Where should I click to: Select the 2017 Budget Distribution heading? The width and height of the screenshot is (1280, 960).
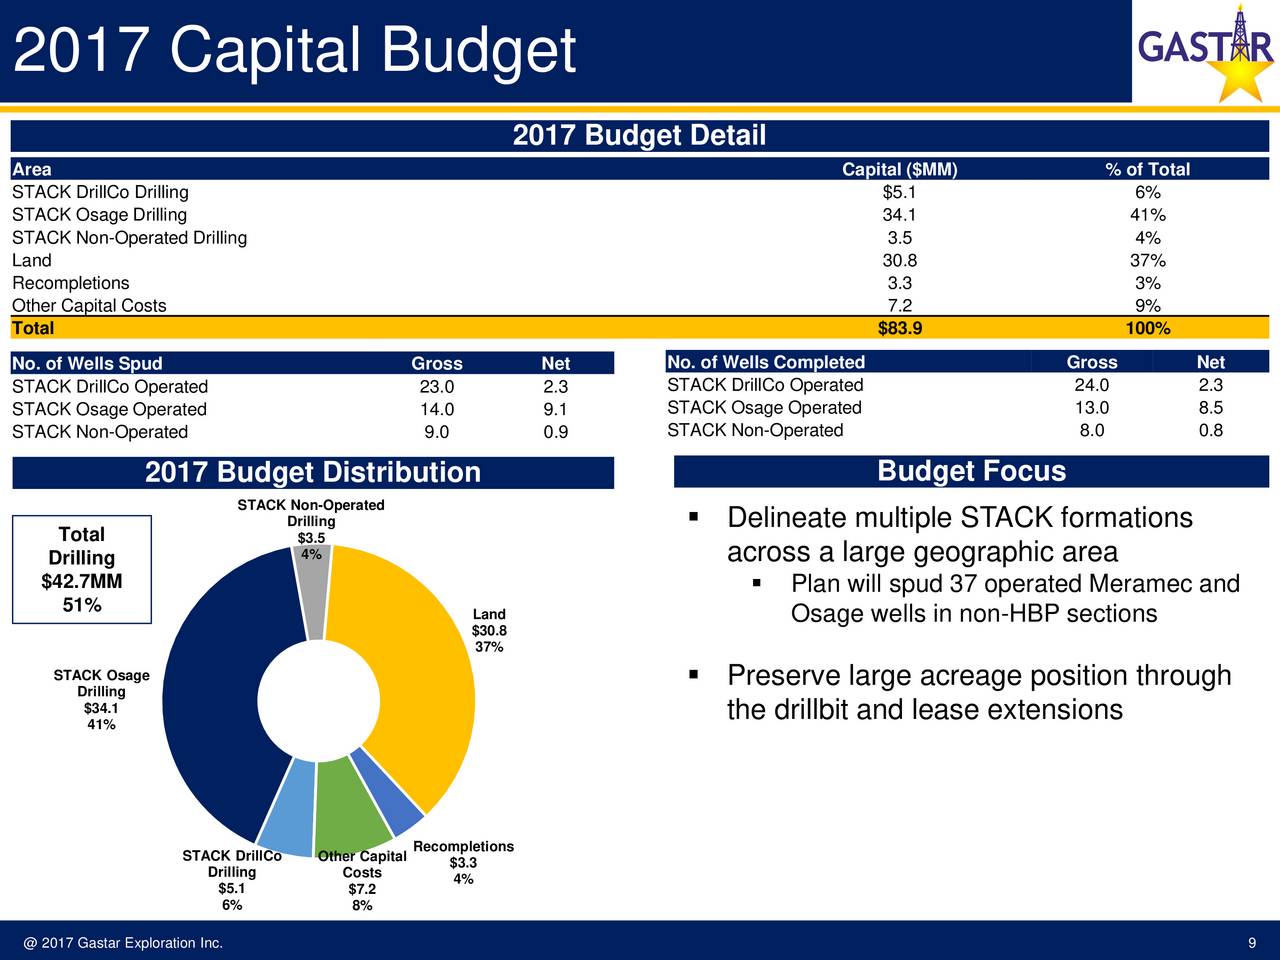[313, 472]
